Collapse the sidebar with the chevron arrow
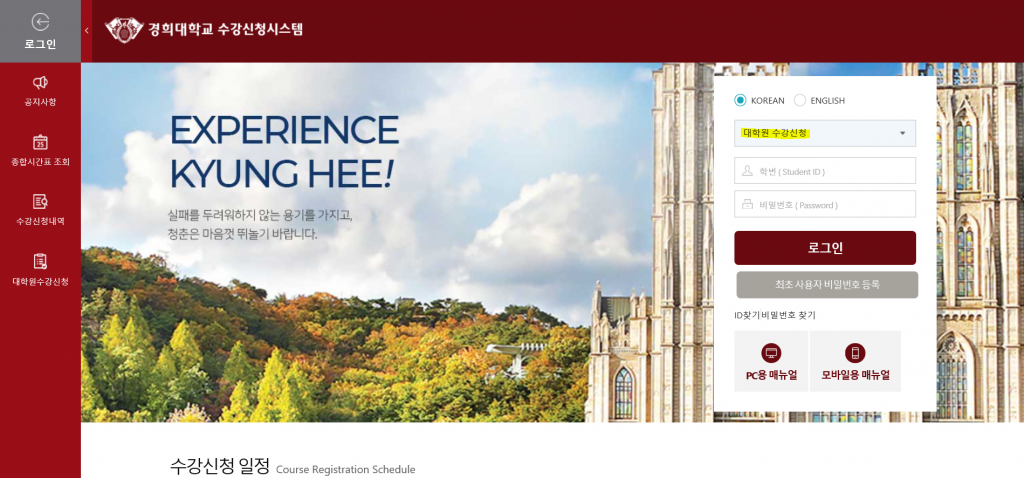Image resolution: width=1024 pixels, height=478 pixels. 87,31
